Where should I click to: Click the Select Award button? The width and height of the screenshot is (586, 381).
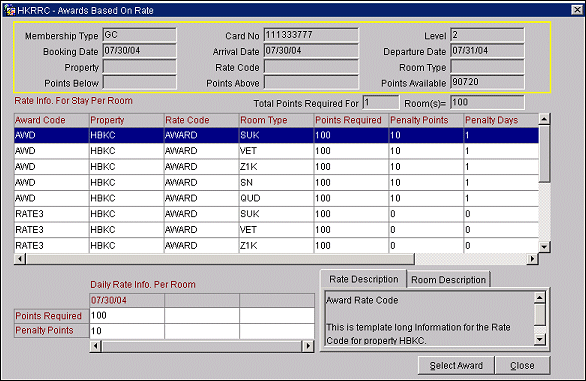(456, 365)
